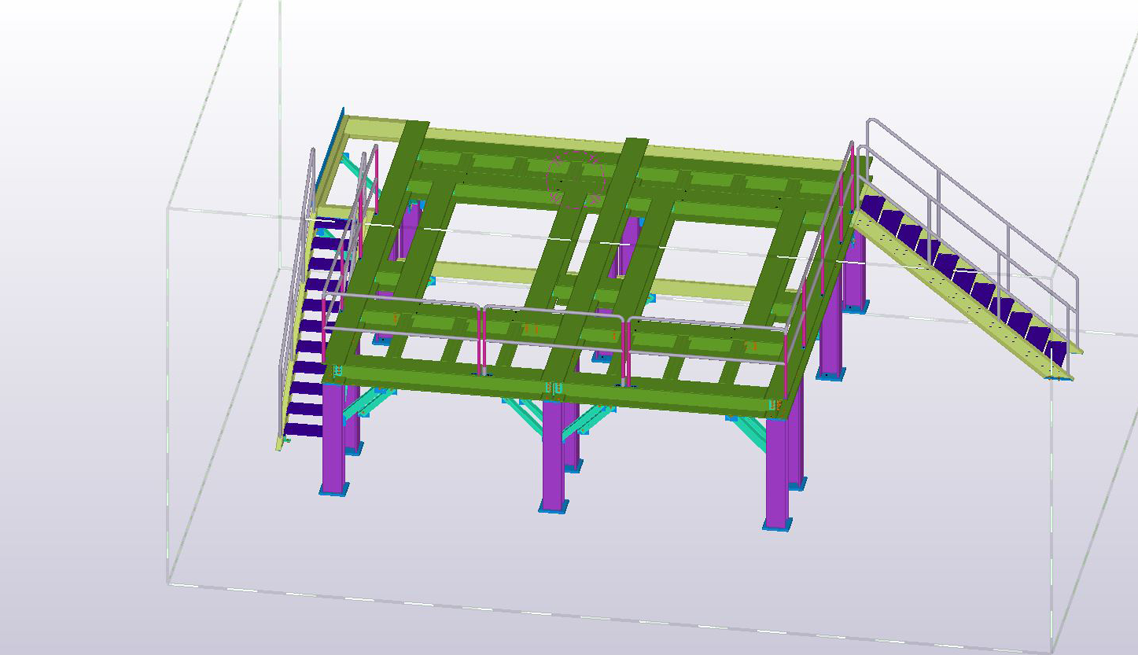Click the base plate under front-right column
Viewport: 1138px width, 655px height.
click(777, 524)
